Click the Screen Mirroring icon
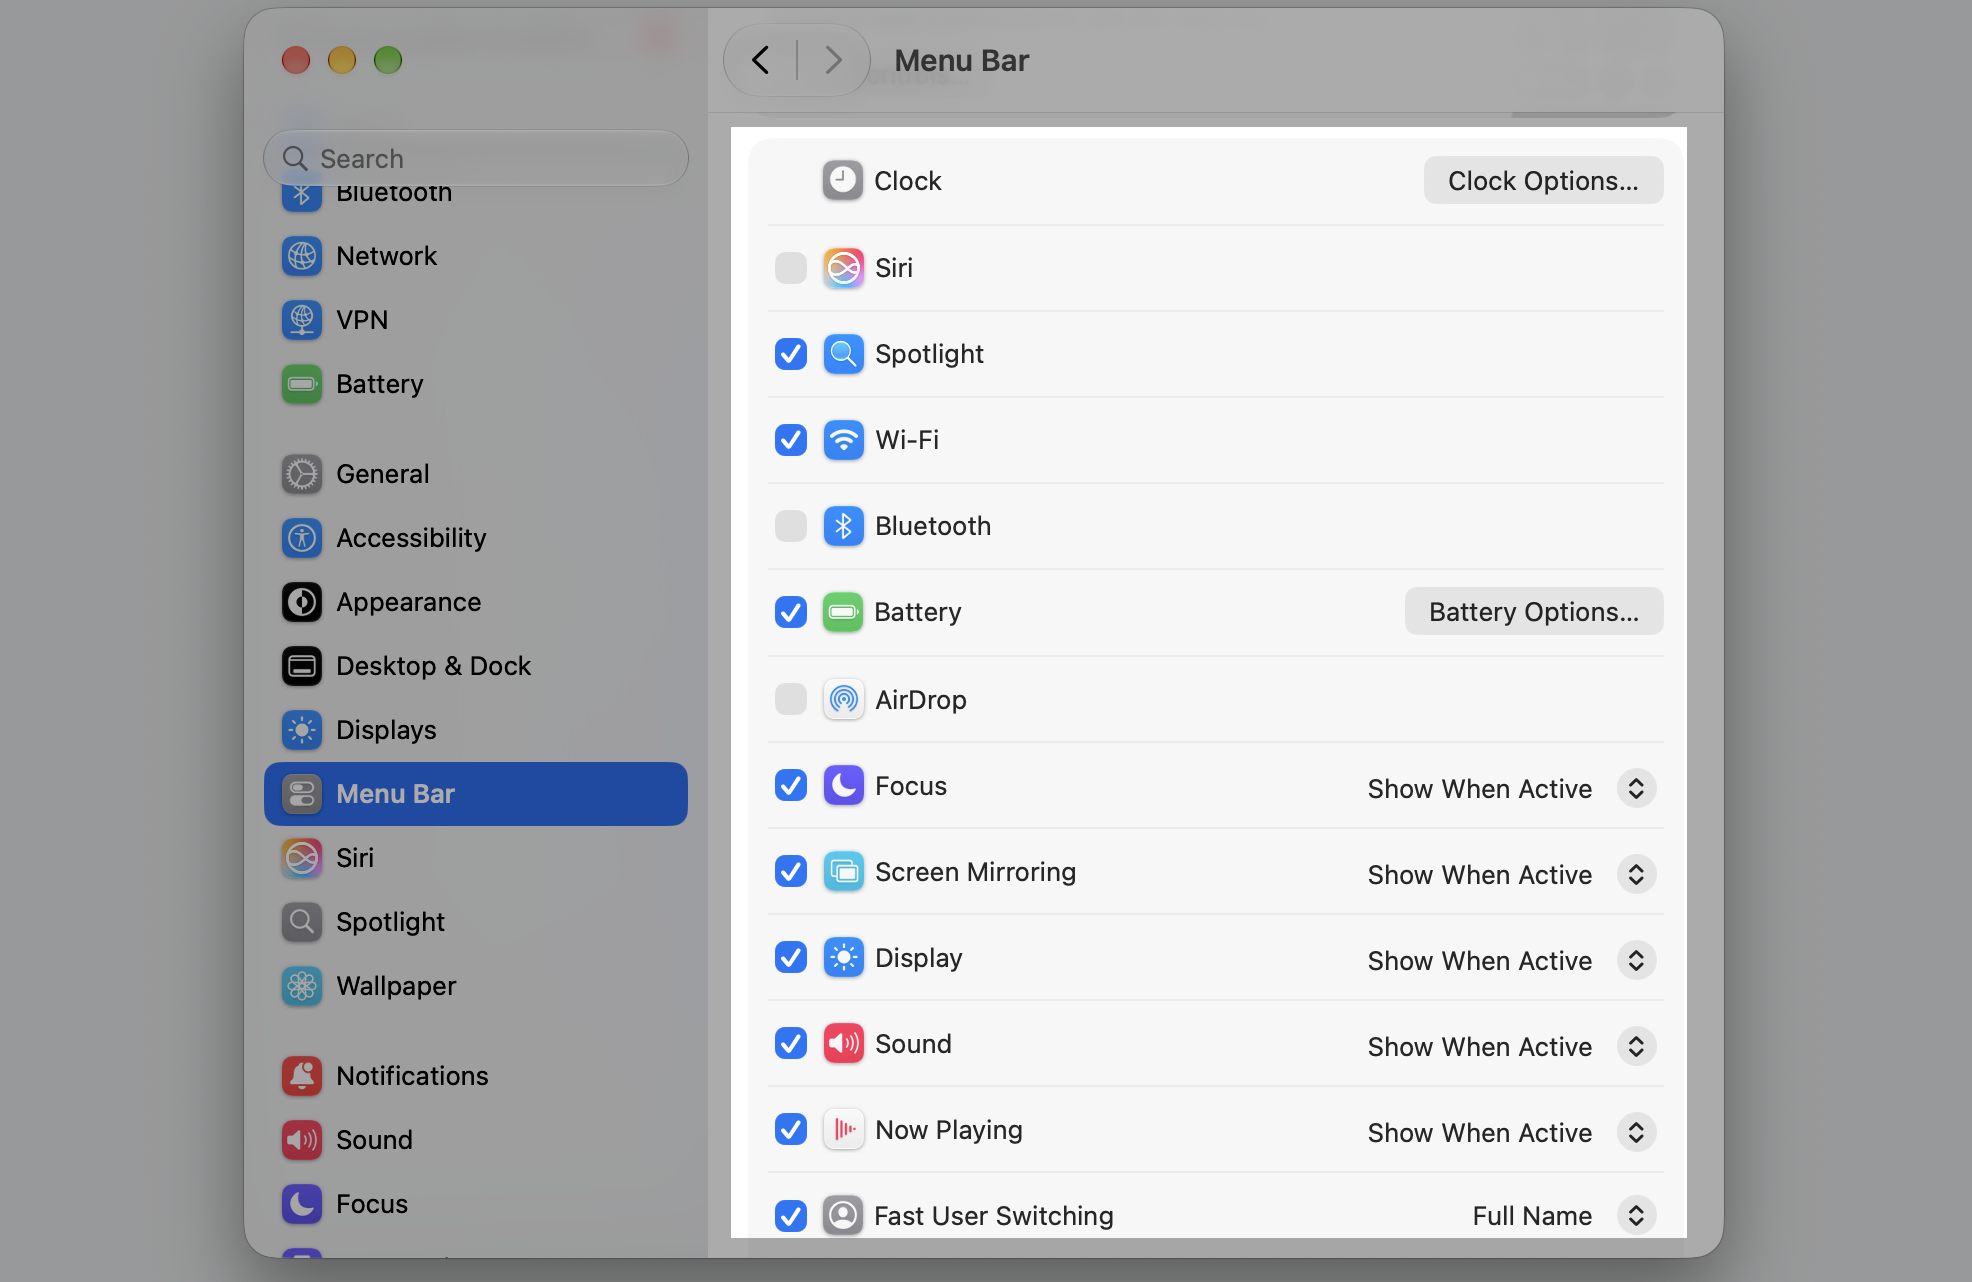1972x1282 pixels. (843, 872)
